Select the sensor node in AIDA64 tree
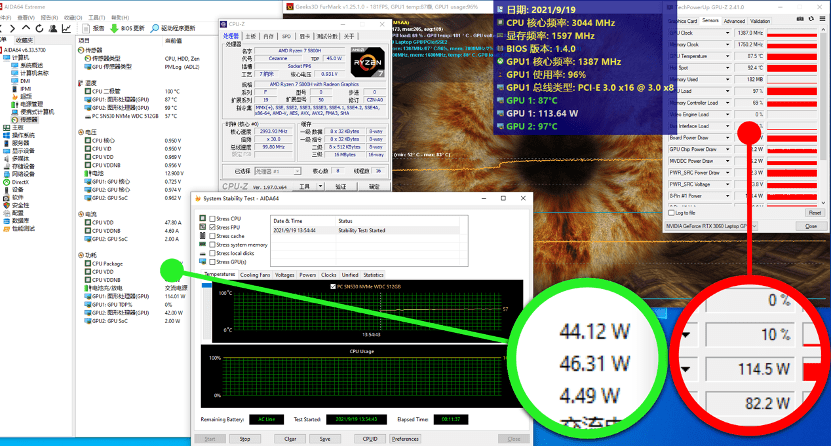The height and width of the screenshot is (446, 832). pyautogui.click(x=24, y=120)
